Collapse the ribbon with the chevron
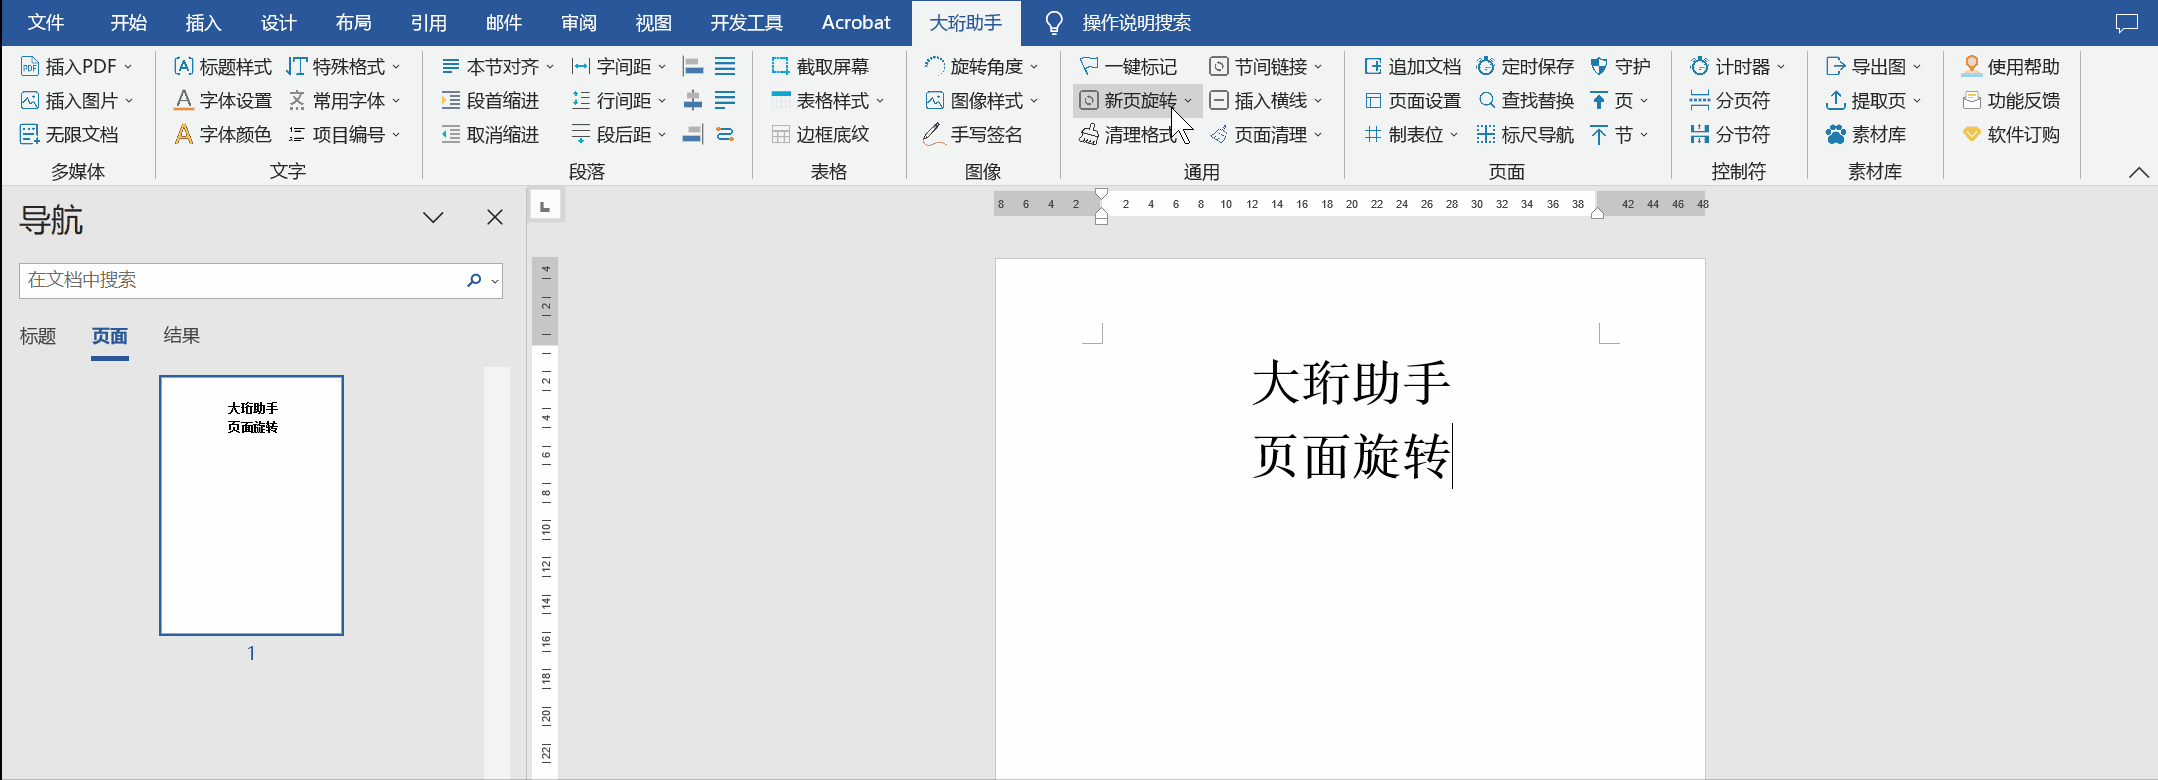 coord(2138,172)
